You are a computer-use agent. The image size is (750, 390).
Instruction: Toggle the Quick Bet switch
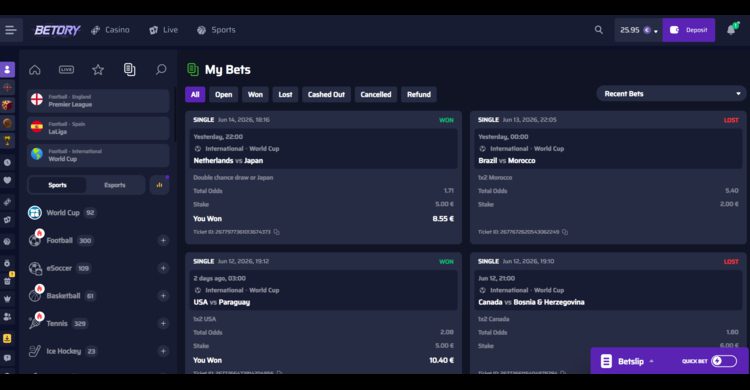pyautogui.click(x=724, y=361)
